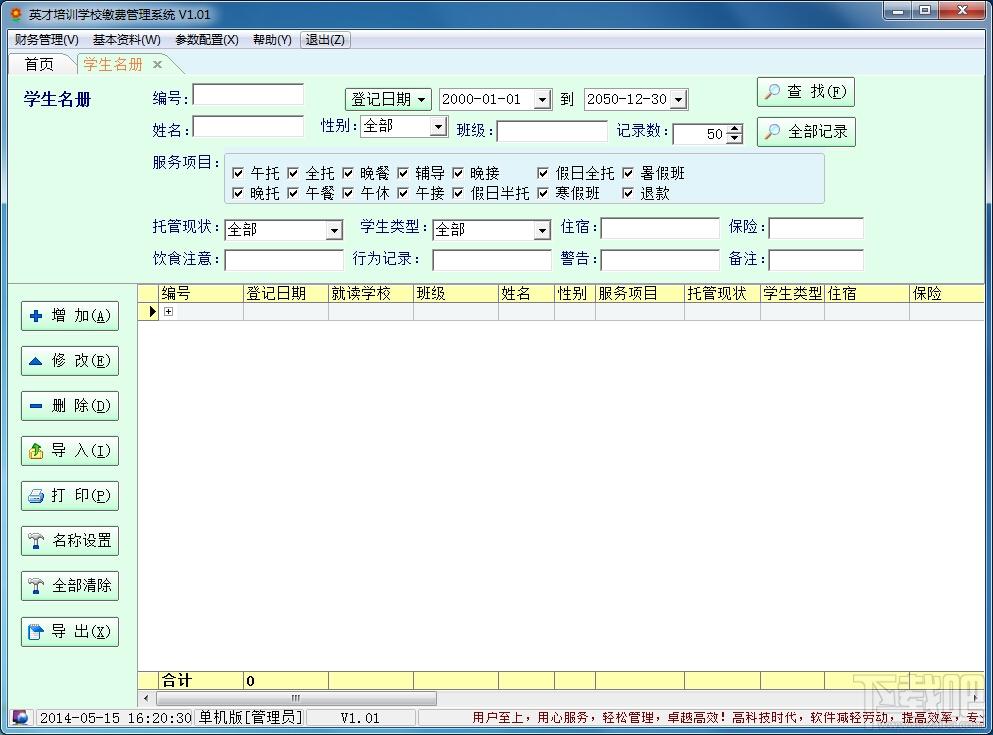
Task: Switch to the 首页 tab
Action: pyautogui.click(x=40, y=64)
